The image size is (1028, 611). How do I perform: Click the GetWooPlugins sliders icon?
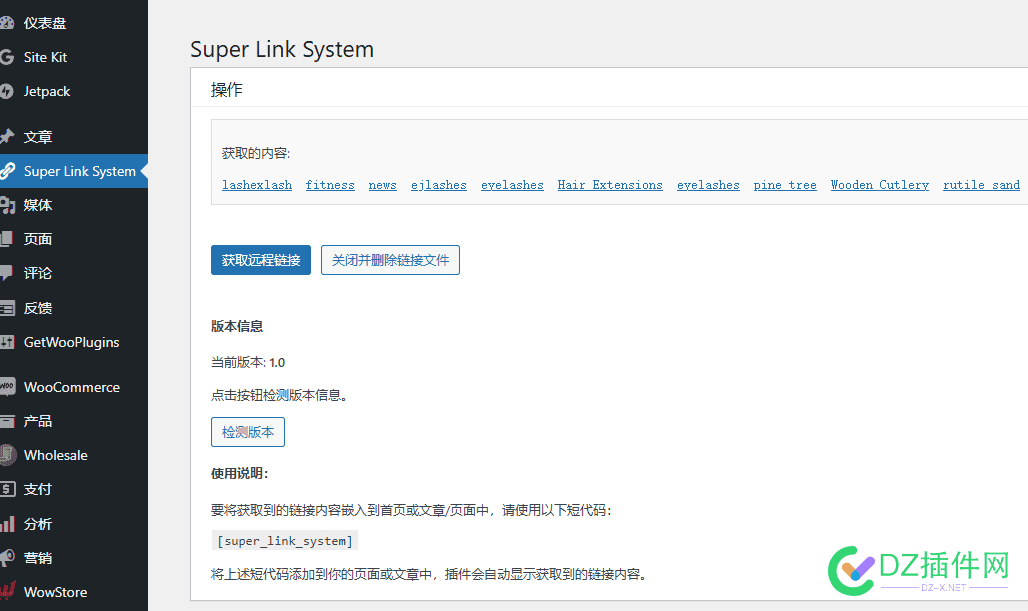7,342
